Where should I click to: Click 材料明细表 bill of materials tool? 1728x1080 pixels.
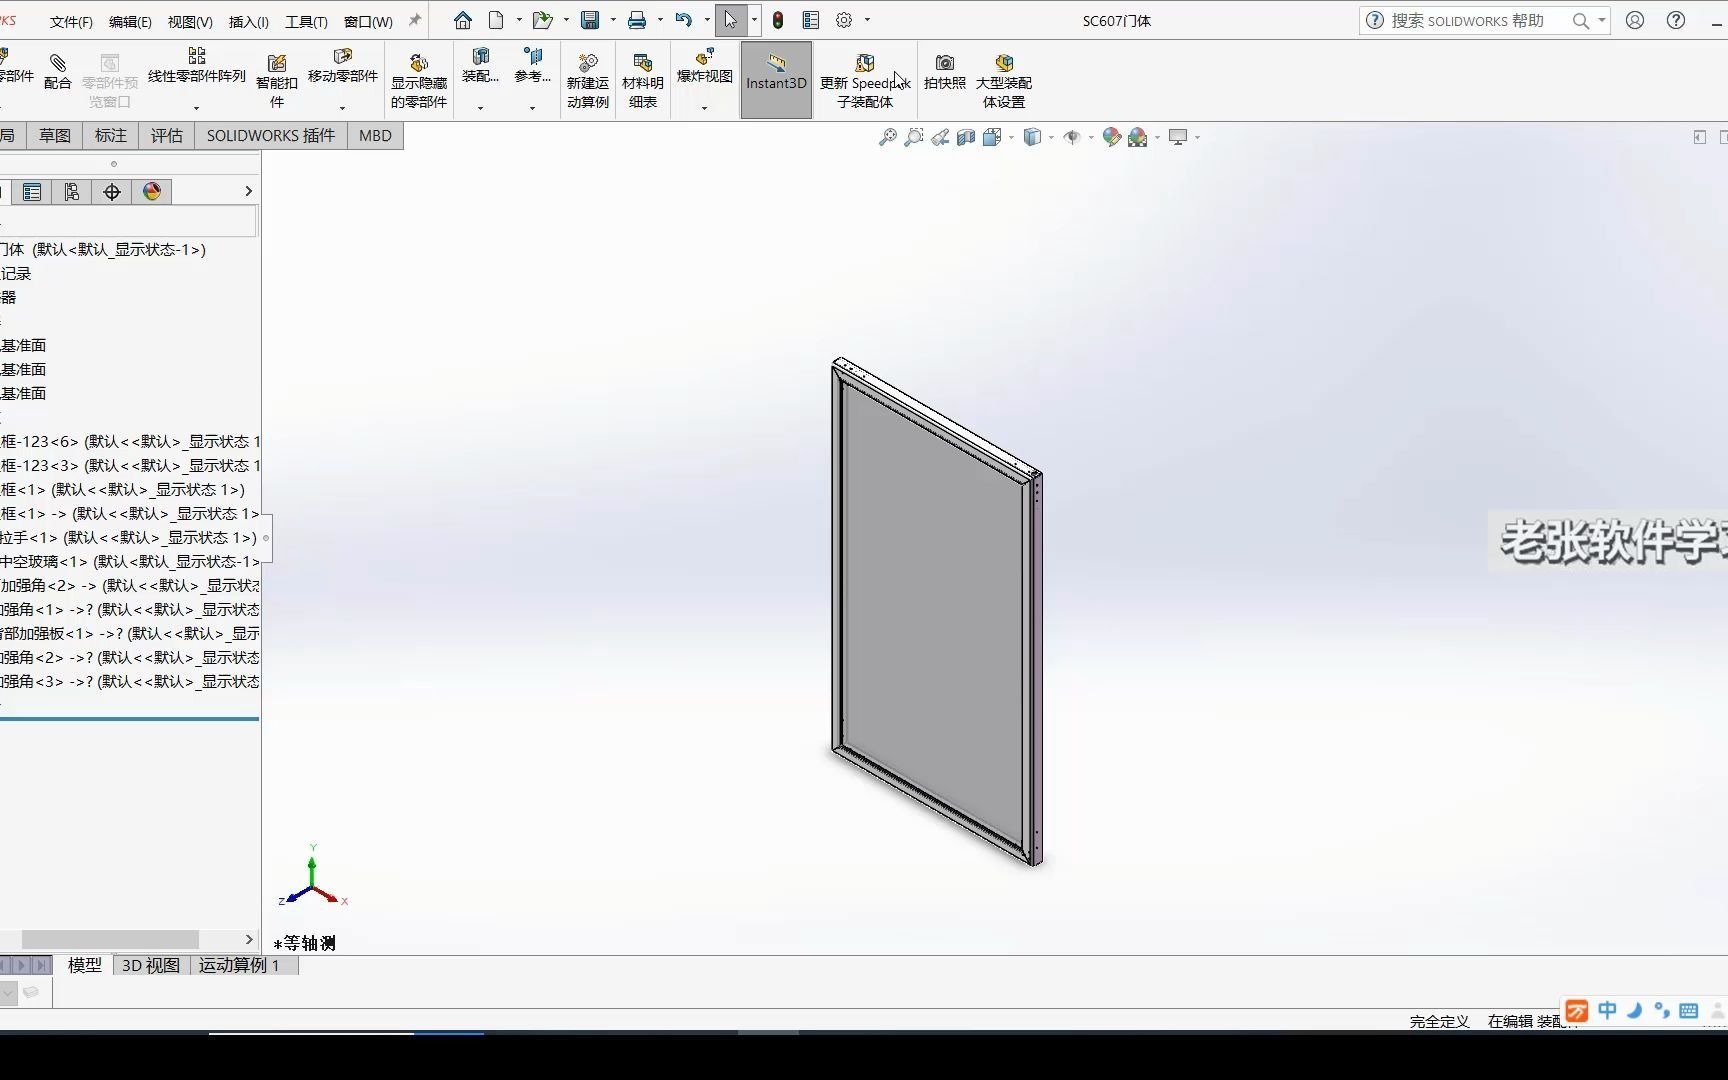click(x=643, y=80)
